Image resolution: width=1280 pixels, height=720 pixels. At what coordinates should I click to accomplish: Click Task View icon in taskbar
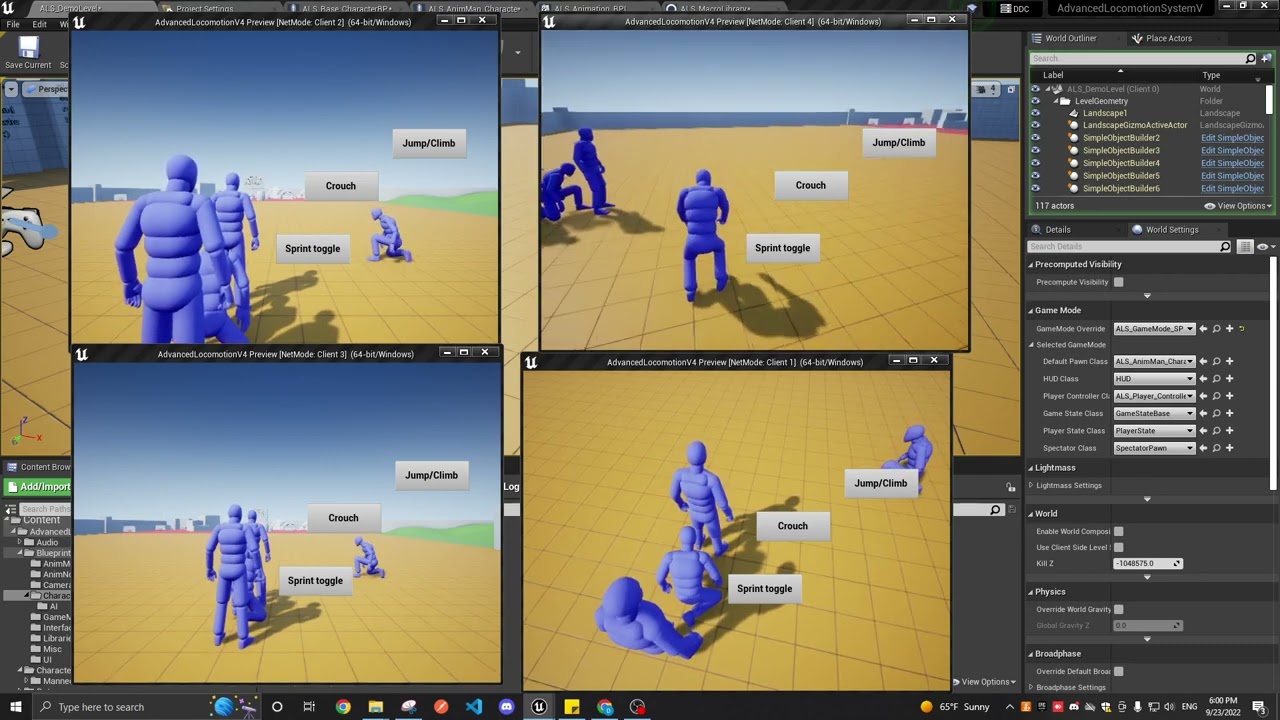pyautogui.click(x=309, y=707)
